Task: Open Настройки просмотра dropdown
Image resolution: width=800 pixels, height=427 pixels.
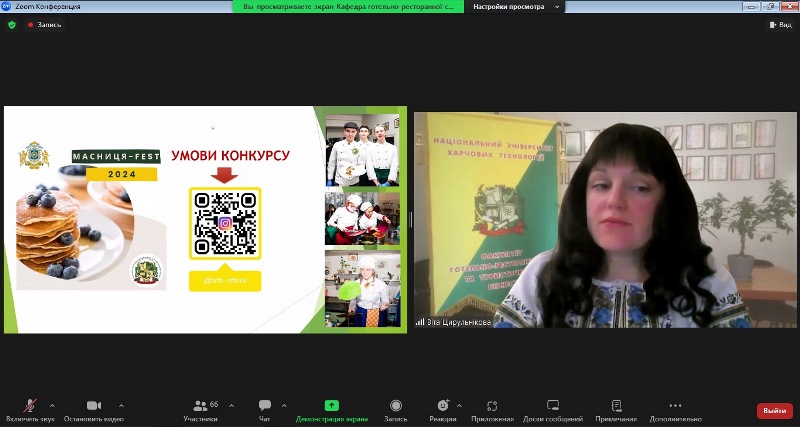Action: [x=515, y=7]
